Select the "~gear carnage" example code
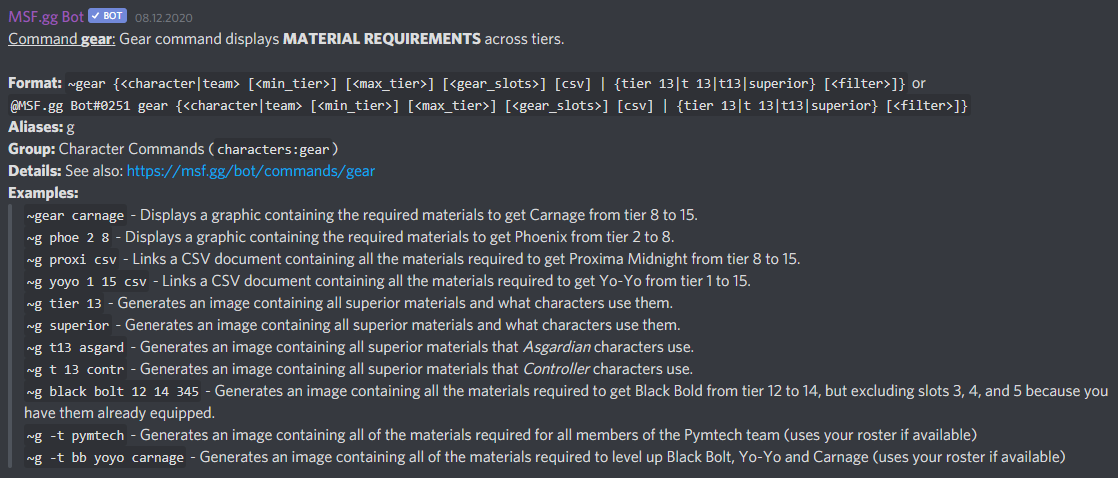Screen dimensions: 1118x478 click(76, 216)
